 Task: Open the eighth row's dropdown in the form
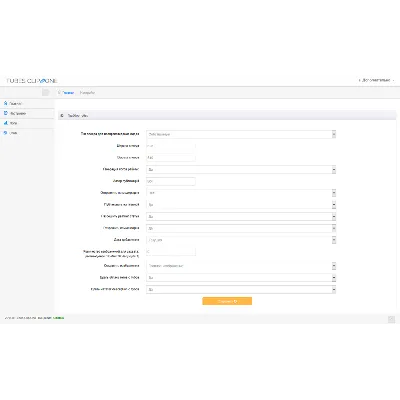pos(241,216)
